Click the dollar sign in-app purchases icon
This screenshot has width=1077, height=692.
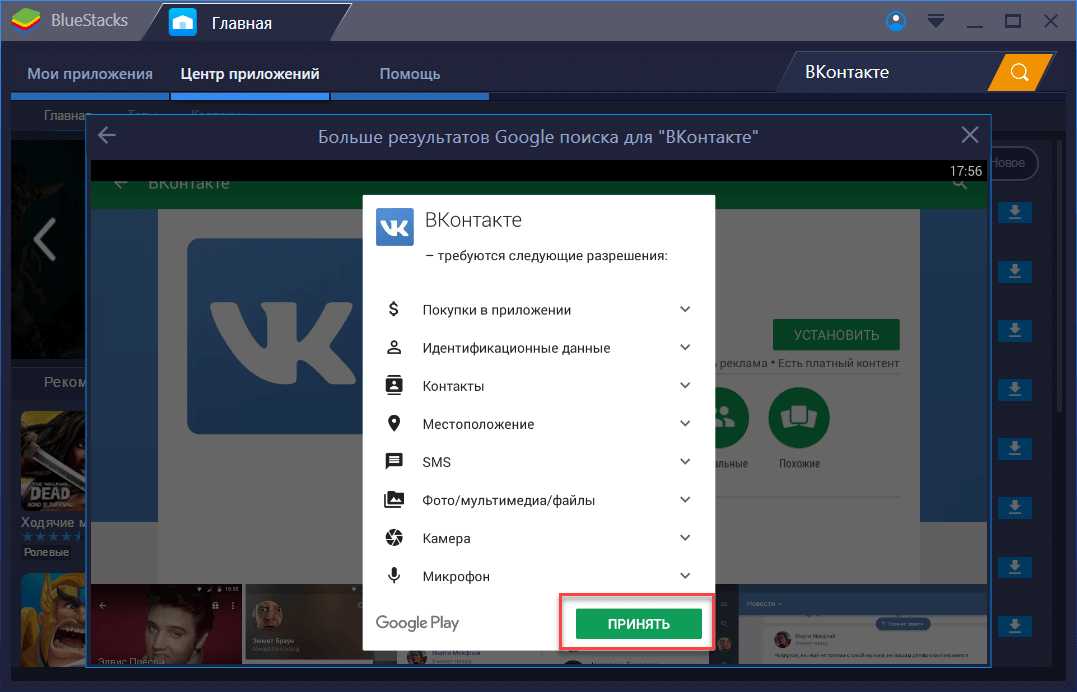(394, 310)
